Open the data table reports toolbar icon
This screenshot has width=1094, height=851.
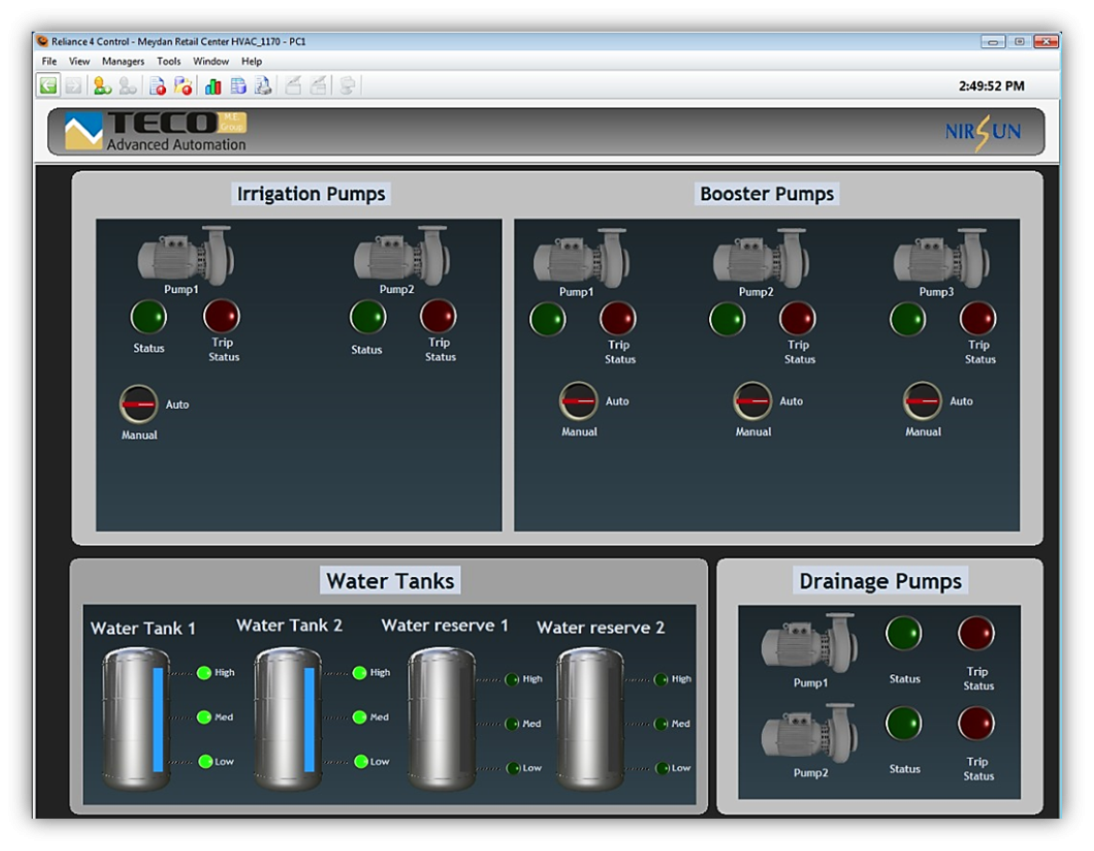(x=239, y=86)
